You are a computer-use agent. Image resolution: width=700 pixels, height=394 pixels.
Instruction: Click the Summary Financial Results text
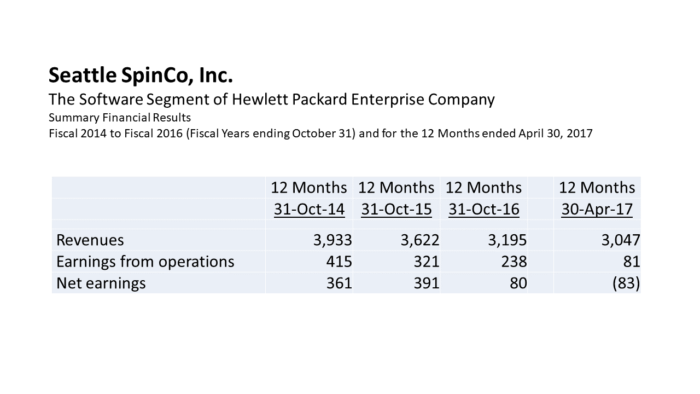point(120,118)
